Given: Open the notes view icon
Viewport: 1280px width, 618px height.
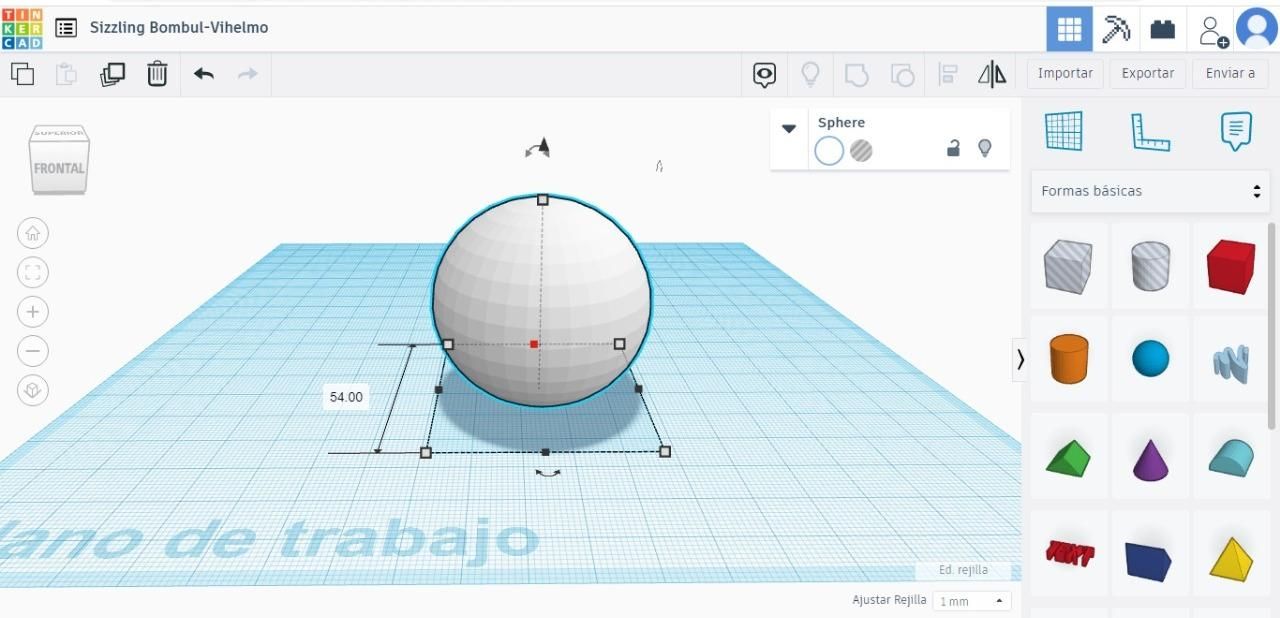Looking at the screenshot, I should (764, 75).
